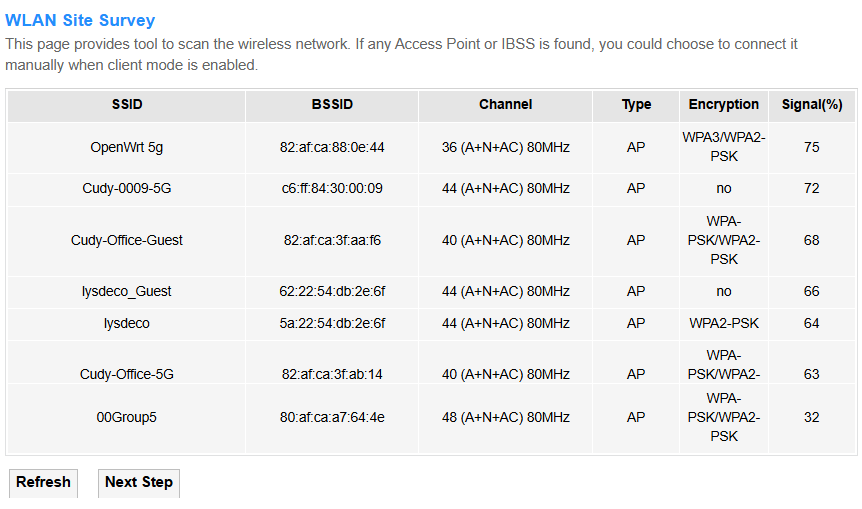Screen dimensions: 862x509
Task: Click the Channel column header
Action: pyautogui.click(x=505, y=104)
